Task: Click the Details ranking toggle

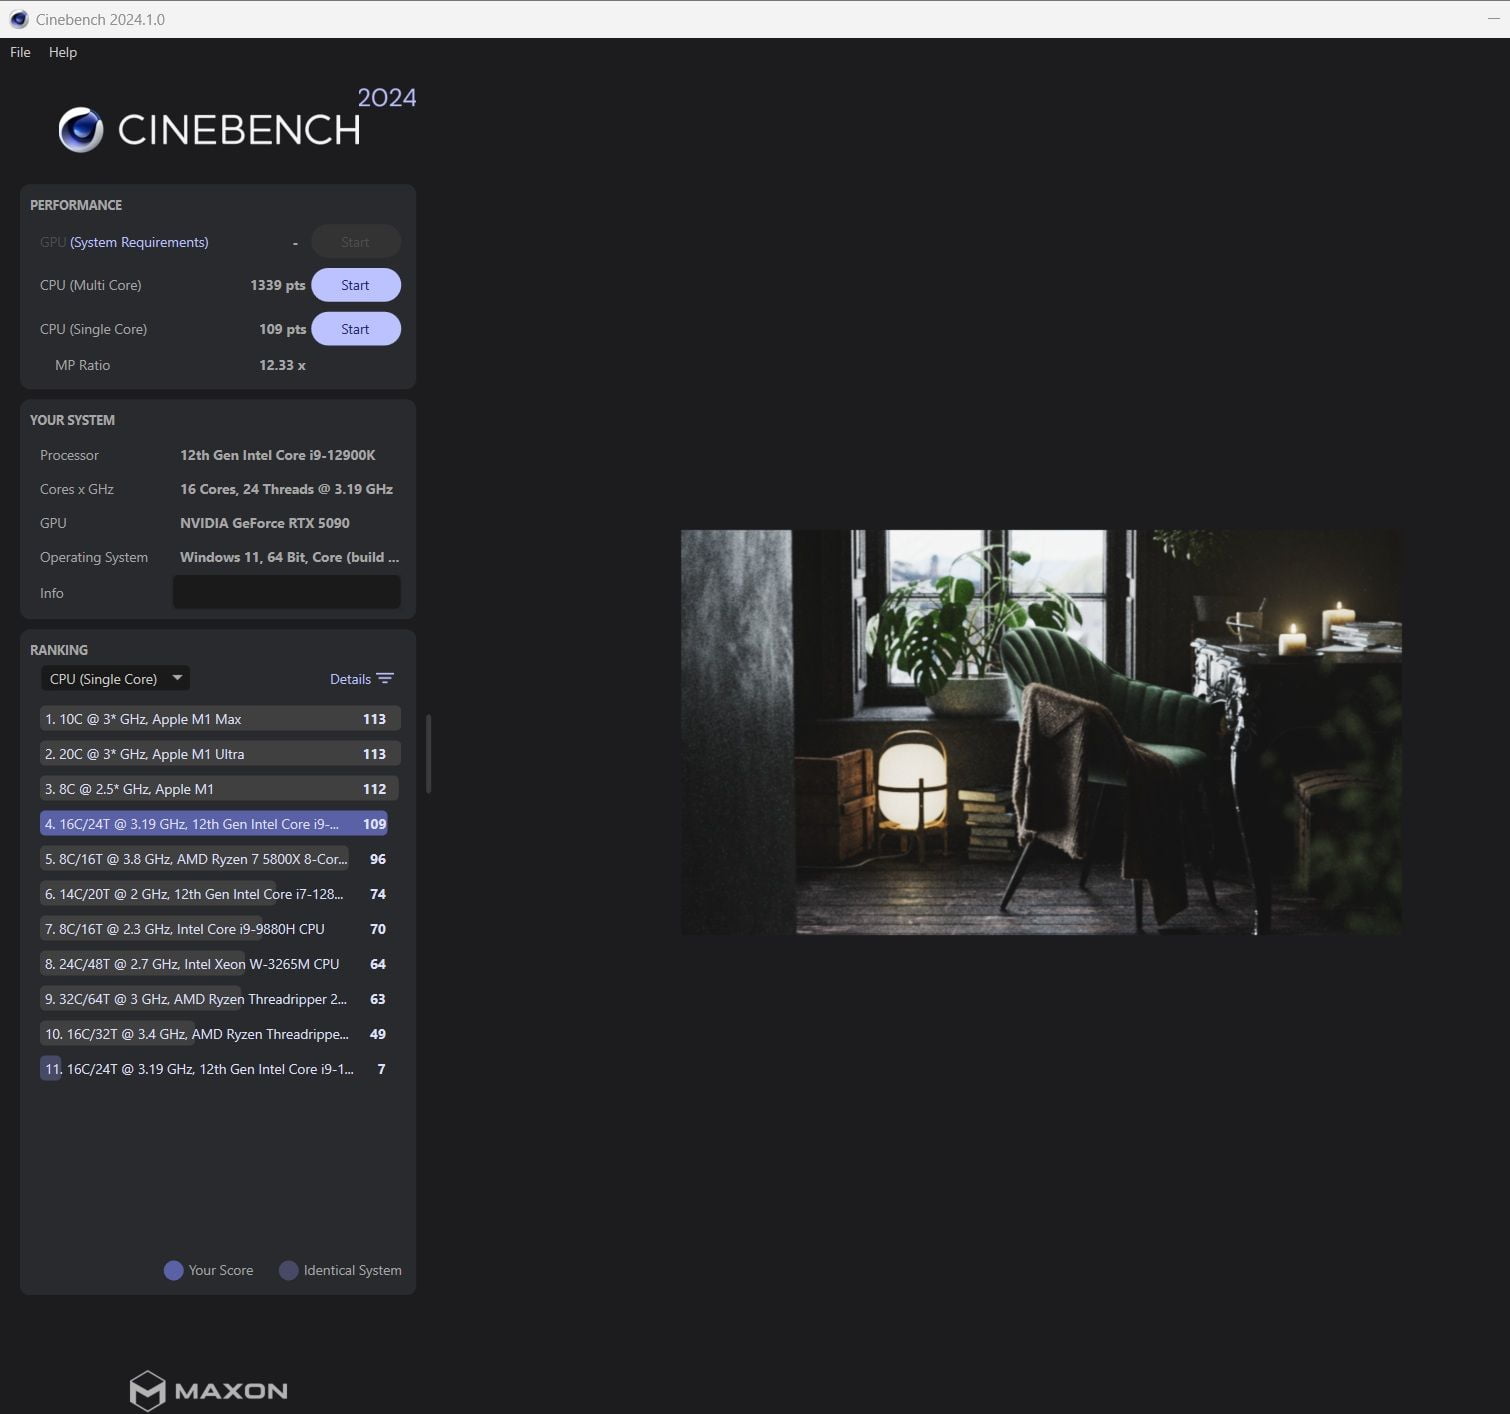Action: coord(361,679)
